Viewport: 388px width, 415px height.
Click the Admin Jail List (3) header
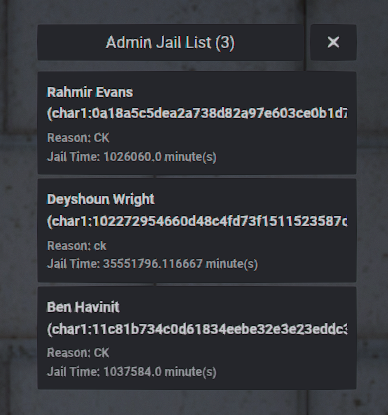click(170, 42)
